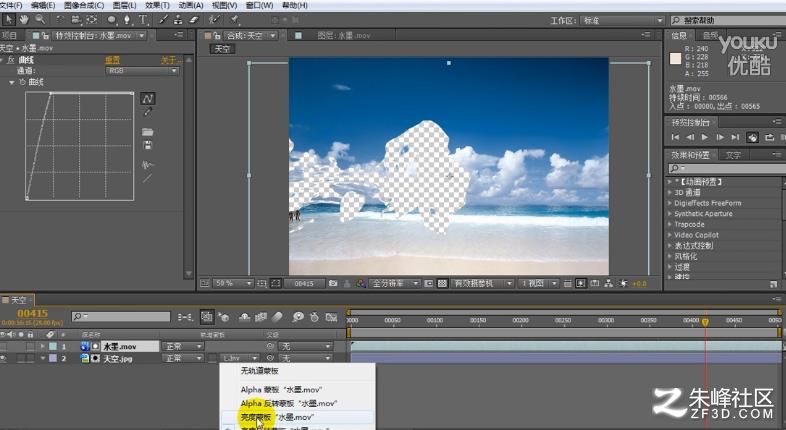
Task: Click play in the preview controls panel
Action: tap(705, 137)
